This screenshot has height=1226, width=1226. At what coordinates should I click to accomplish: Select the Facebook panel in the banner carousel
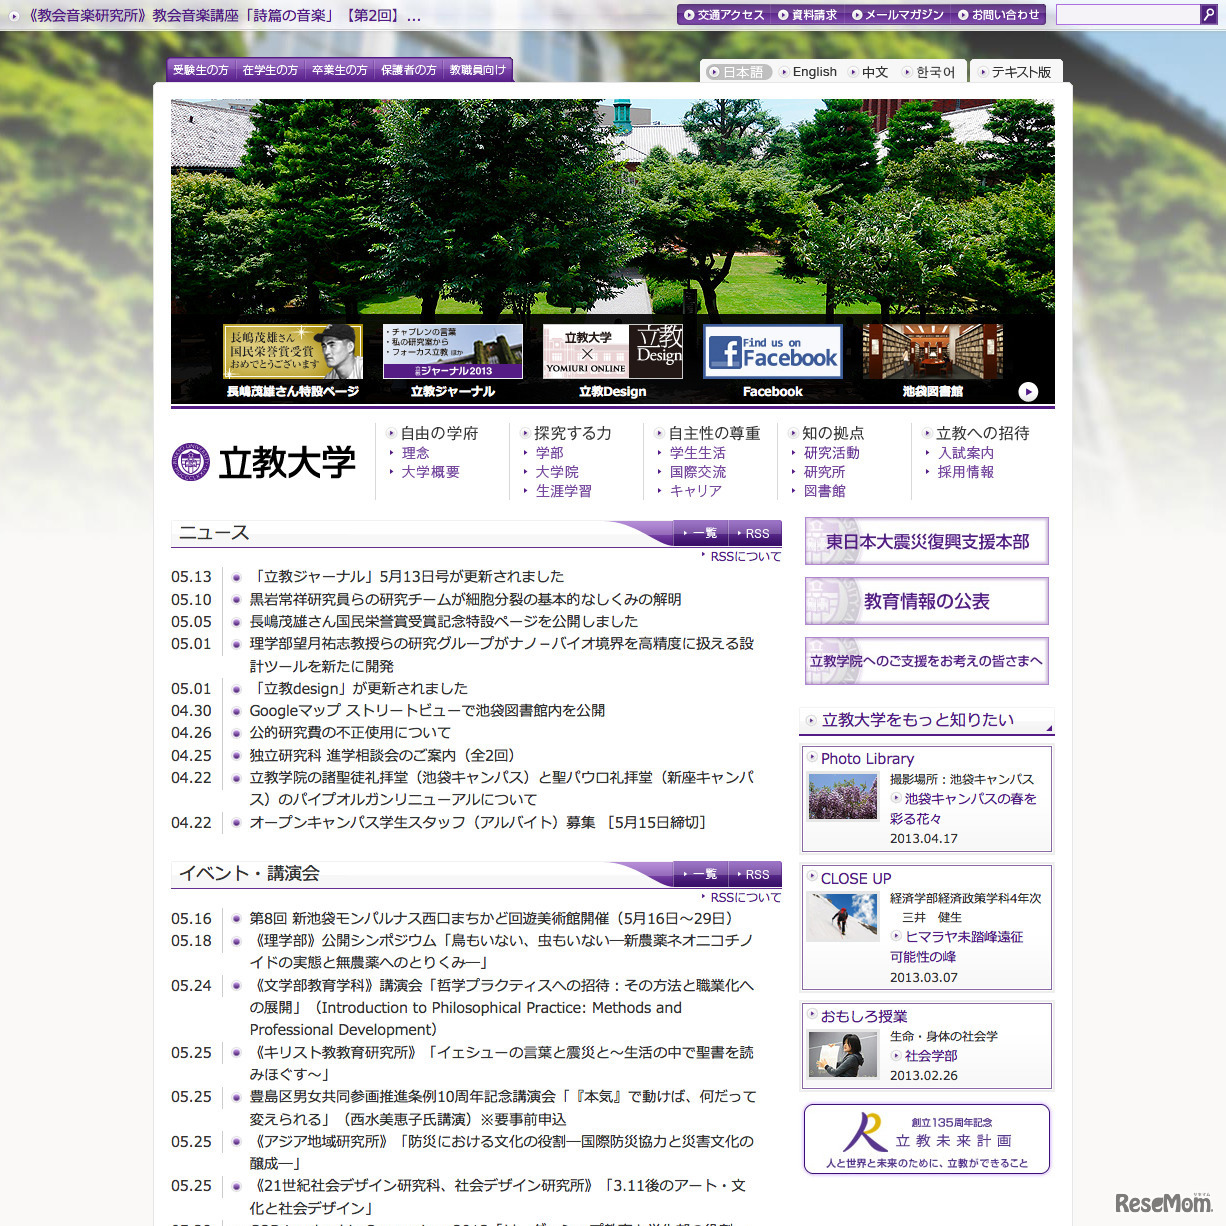pyautogui.click(x=772, y=351)
